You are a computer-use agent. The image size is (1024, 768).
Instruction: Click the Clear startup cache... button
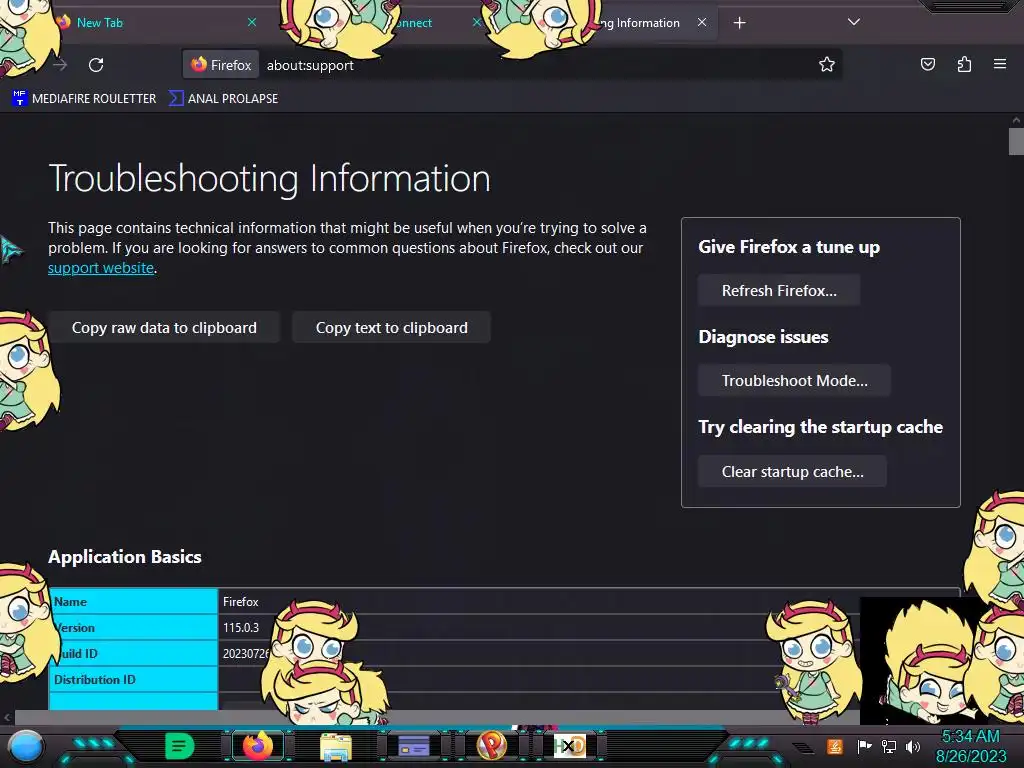[x=792, y=472]
